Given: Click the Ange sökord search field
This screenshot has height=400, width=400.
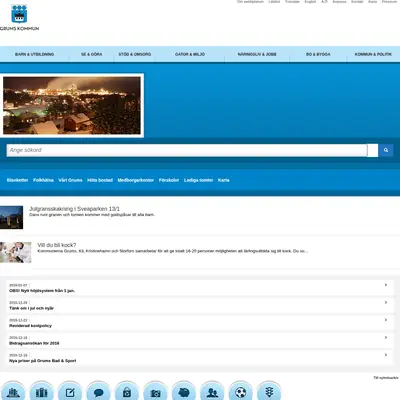Looking at the screenshot, I should click(x=187, y=150).
